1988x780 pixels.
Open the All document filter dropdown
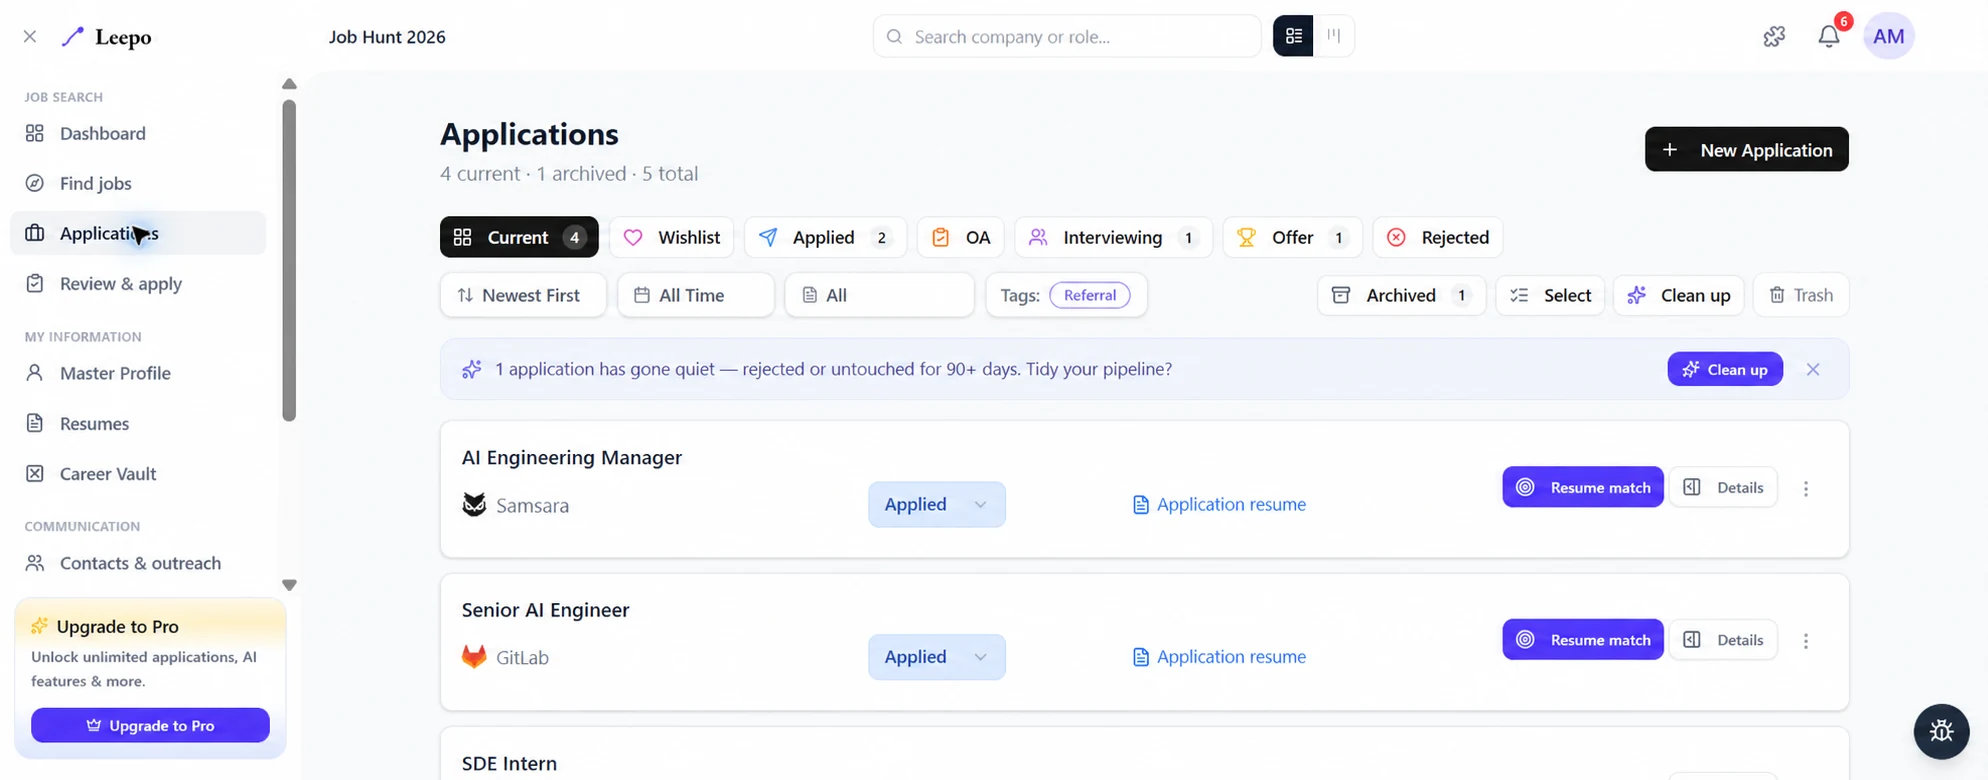880,295
